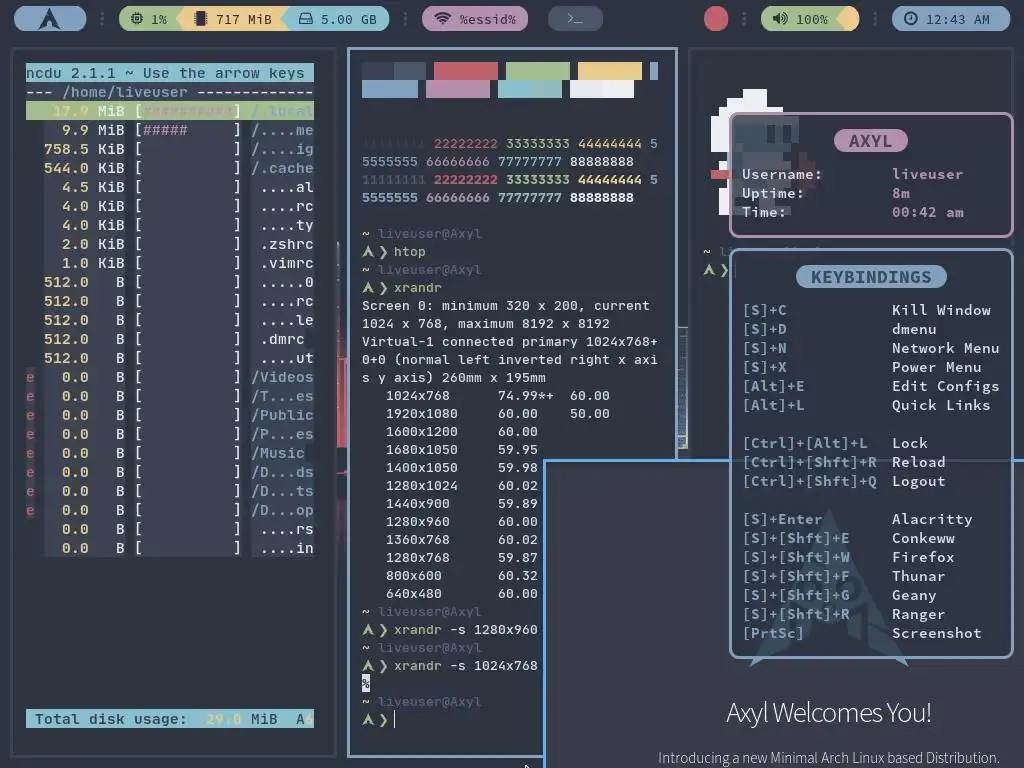The image size is (1024, 768).
Task: Click the [Ctrl]+[Alt]+L Lock entry
Action: tap(835, 443)
